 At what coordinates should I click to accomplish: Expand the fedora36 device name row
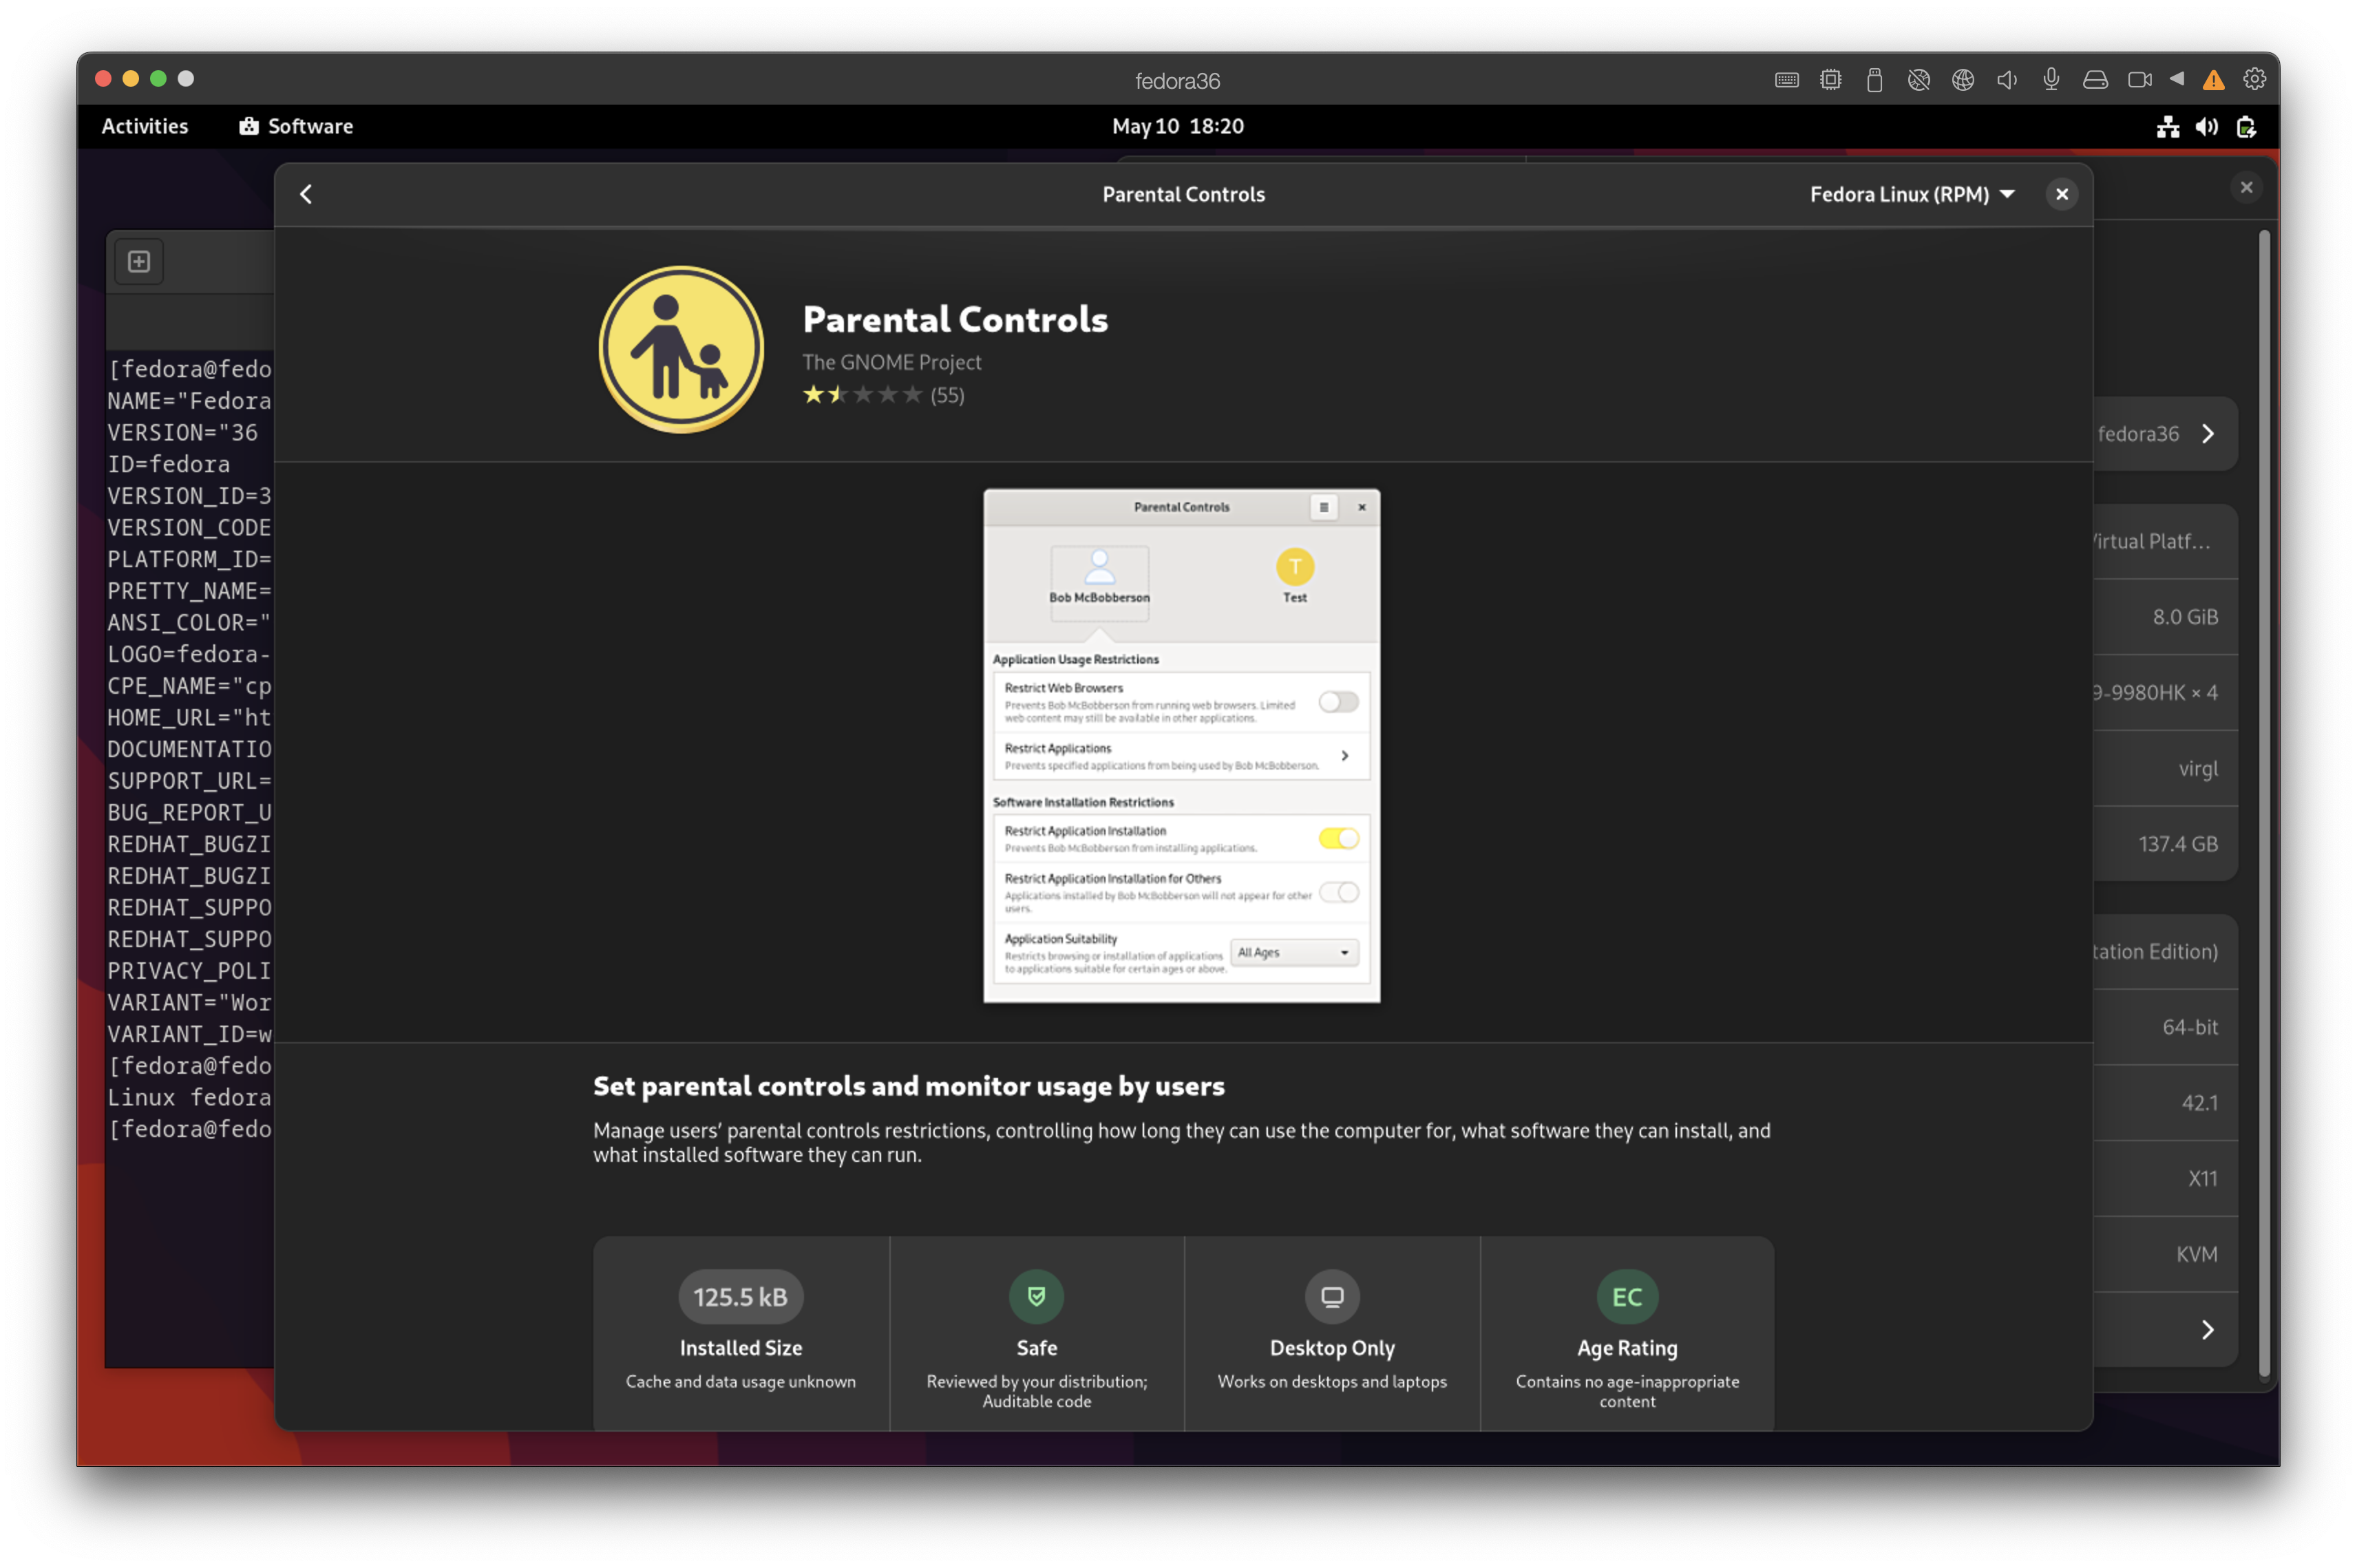[2166, 434]
